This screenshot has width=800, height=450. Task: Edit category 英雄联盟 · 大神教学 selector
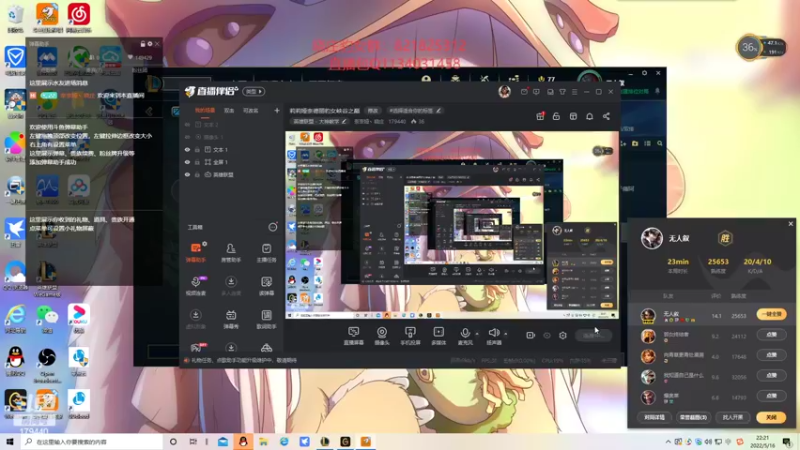(319, 121)
